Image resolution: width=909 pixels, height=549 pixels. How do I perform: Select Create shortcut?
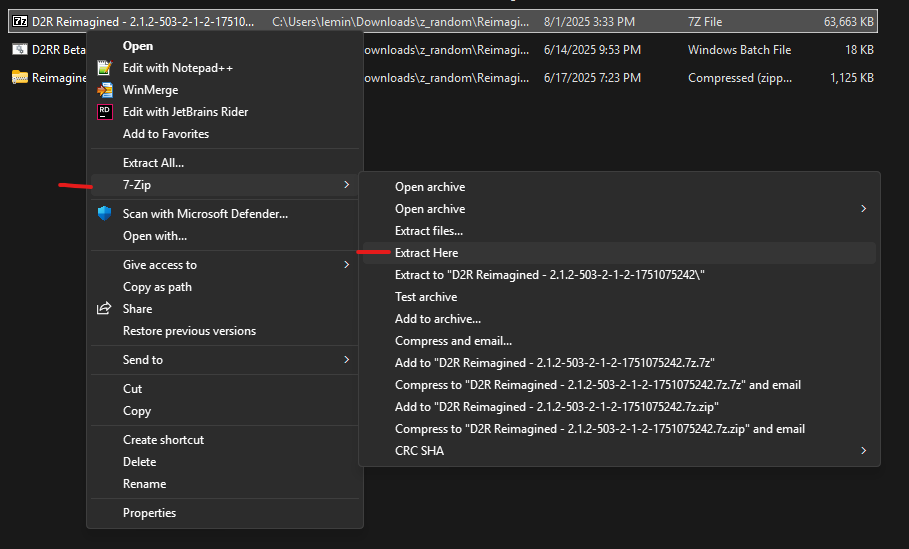coord(163,440)
